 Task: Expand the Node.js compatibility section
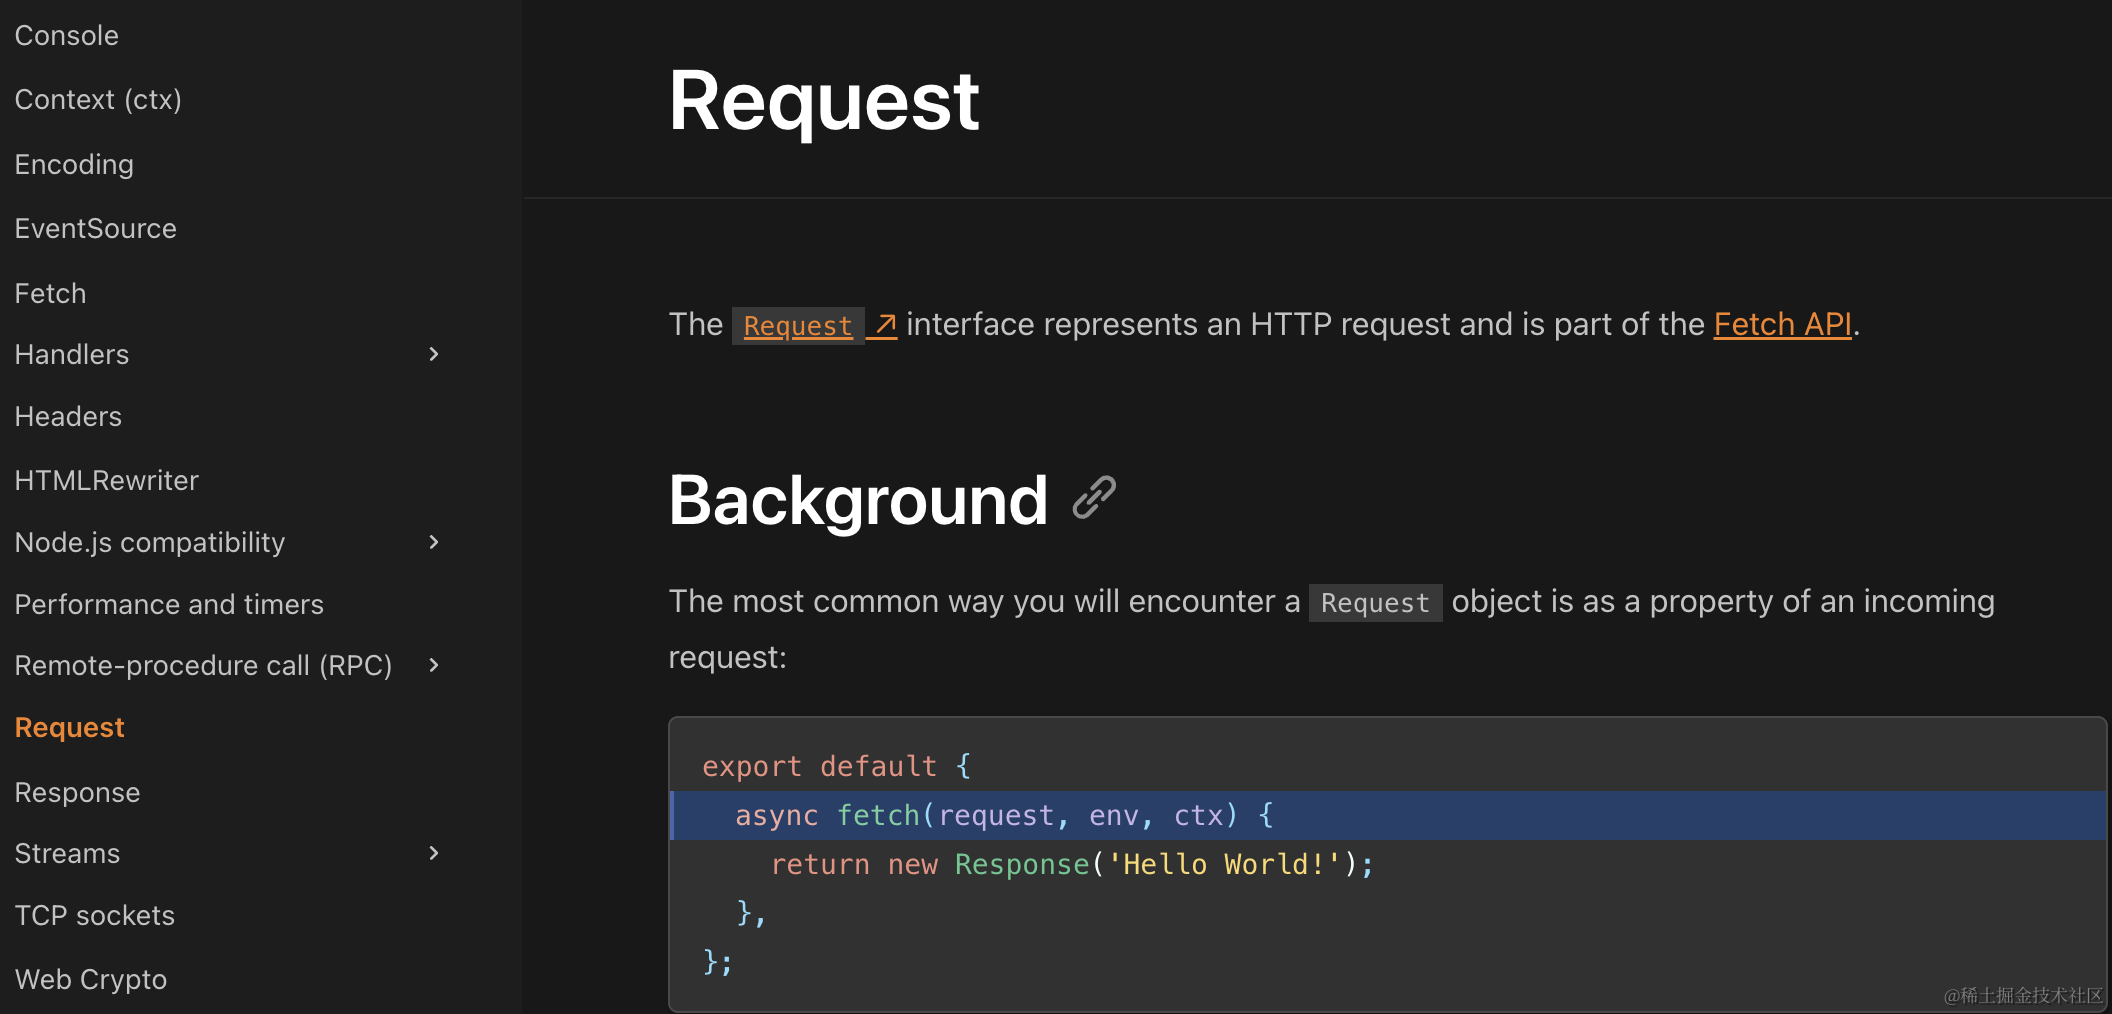(434, 542)
